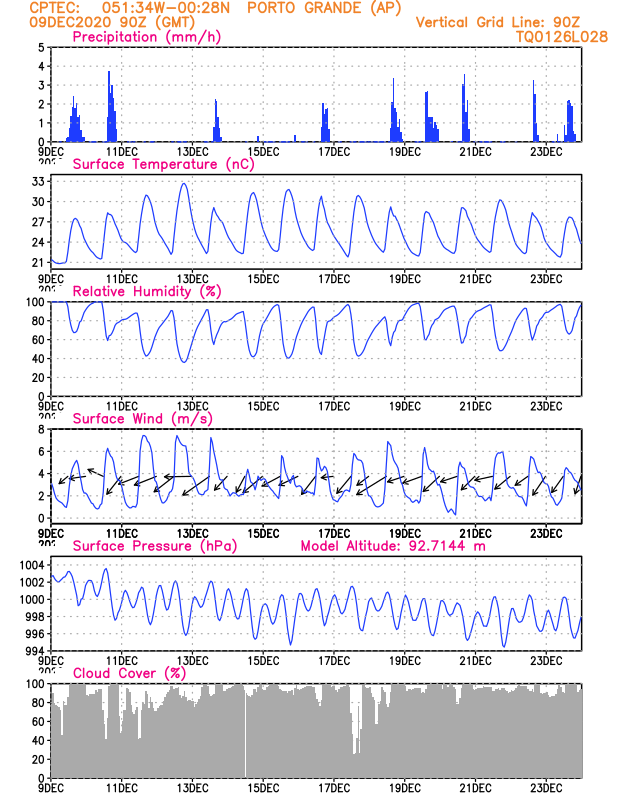618x800 pixels.
Task: Click the 15DEC tick under precipitation chart
Action: click(263, 152)
